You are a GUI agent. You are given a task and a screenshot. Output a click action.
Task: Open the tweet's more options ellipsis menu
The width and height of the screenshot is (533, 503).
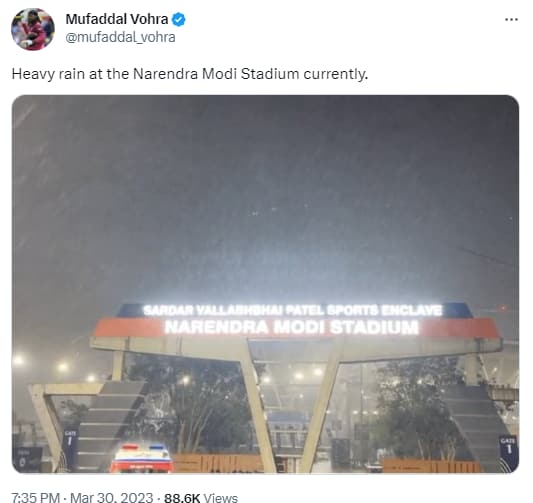(x=511, y=20)
